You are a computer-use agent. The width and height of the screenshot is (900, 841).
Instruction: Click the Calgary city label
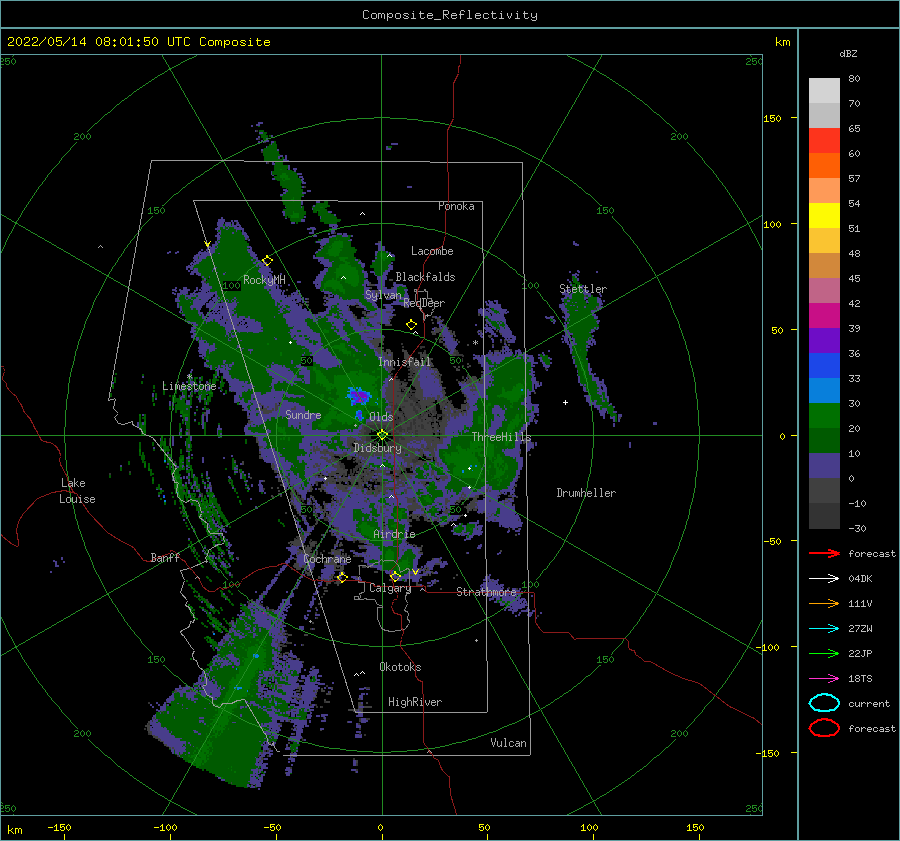coord(390,588)
